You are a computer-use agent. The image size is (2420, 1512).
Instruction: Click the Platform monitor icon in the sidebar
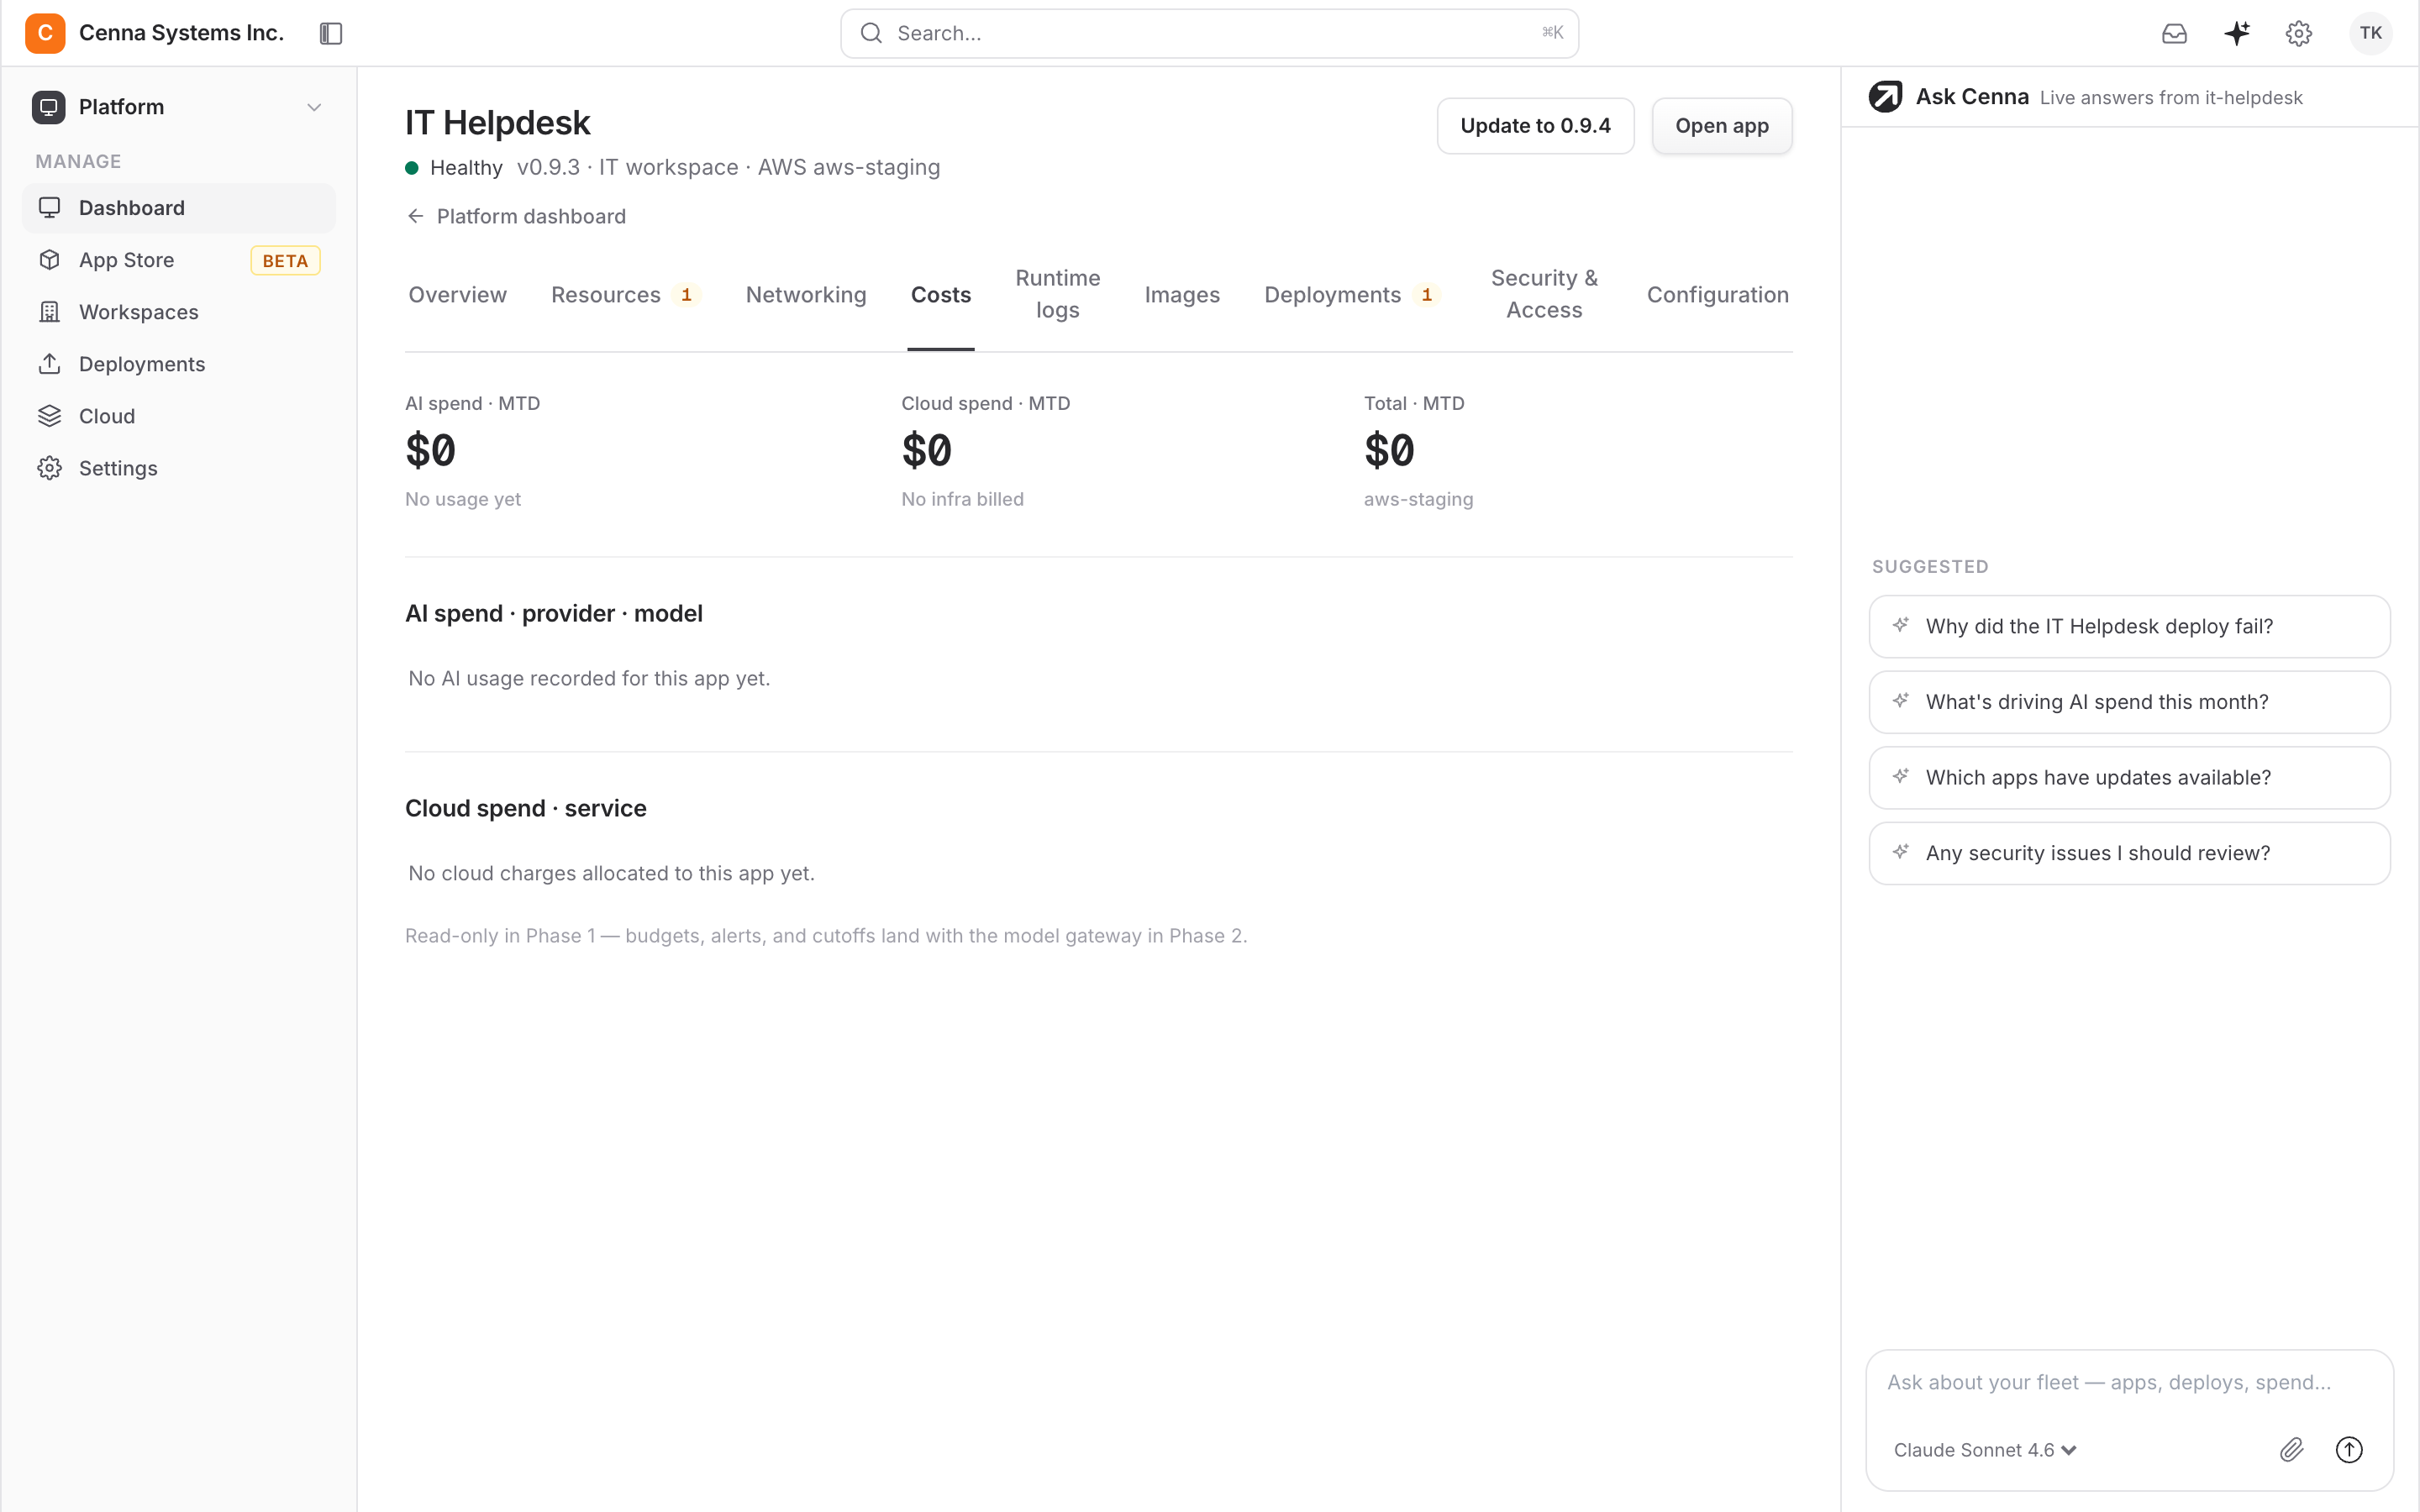(x=48, y=107)
